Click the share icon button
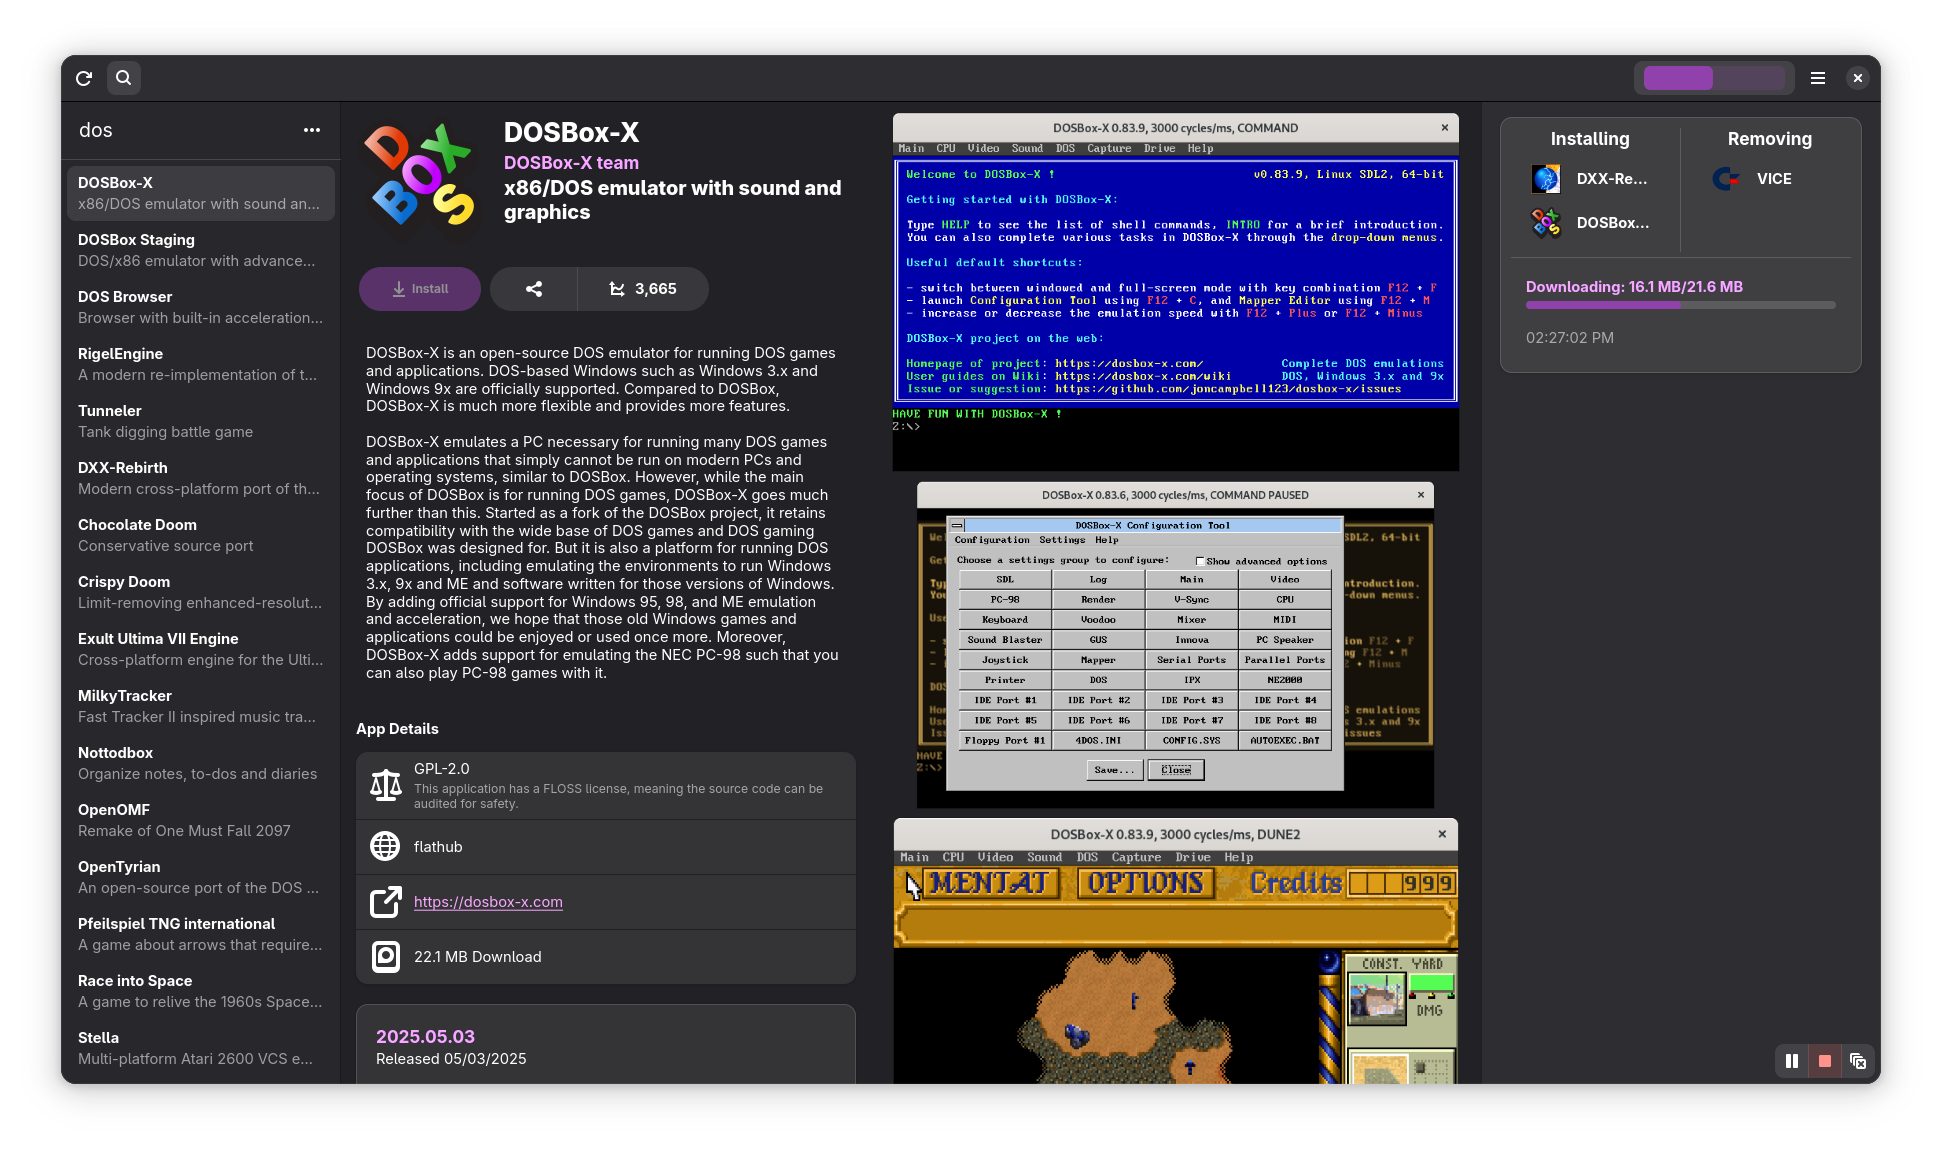Screen dimensions: 1942x1151 534,289
